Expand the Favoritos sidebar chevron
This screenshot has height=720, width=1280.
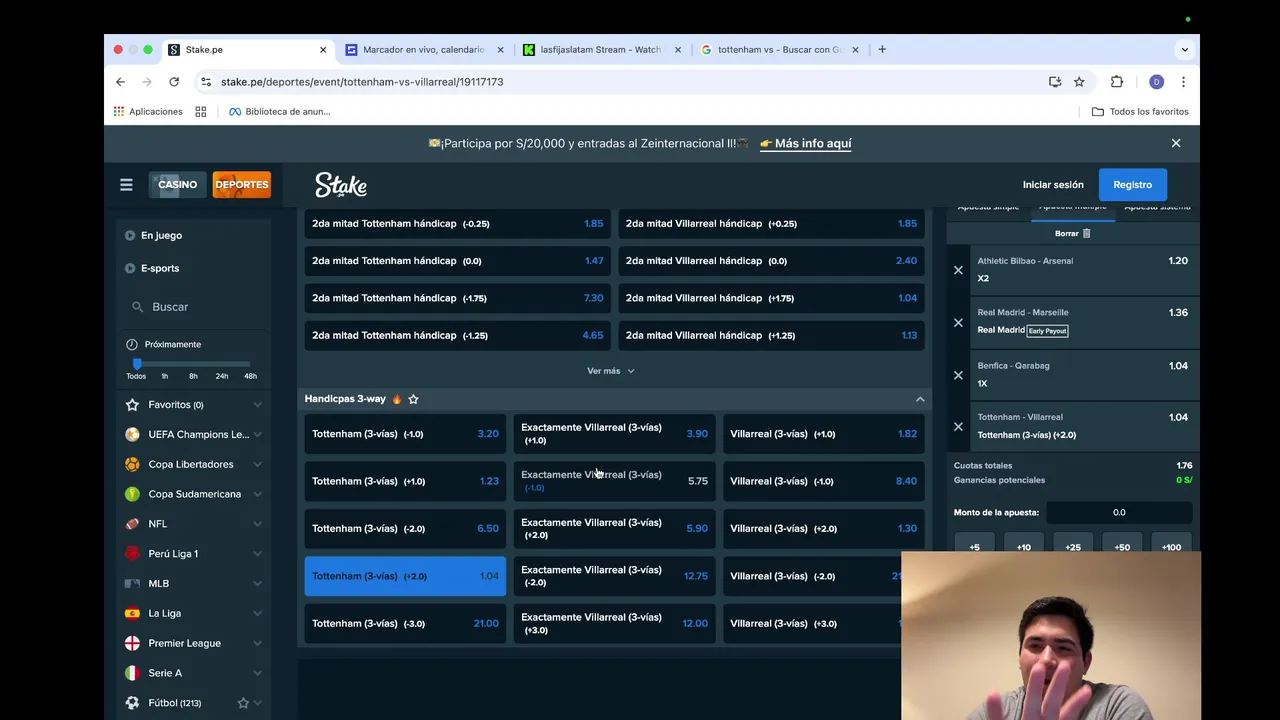[x=257, y=405]
